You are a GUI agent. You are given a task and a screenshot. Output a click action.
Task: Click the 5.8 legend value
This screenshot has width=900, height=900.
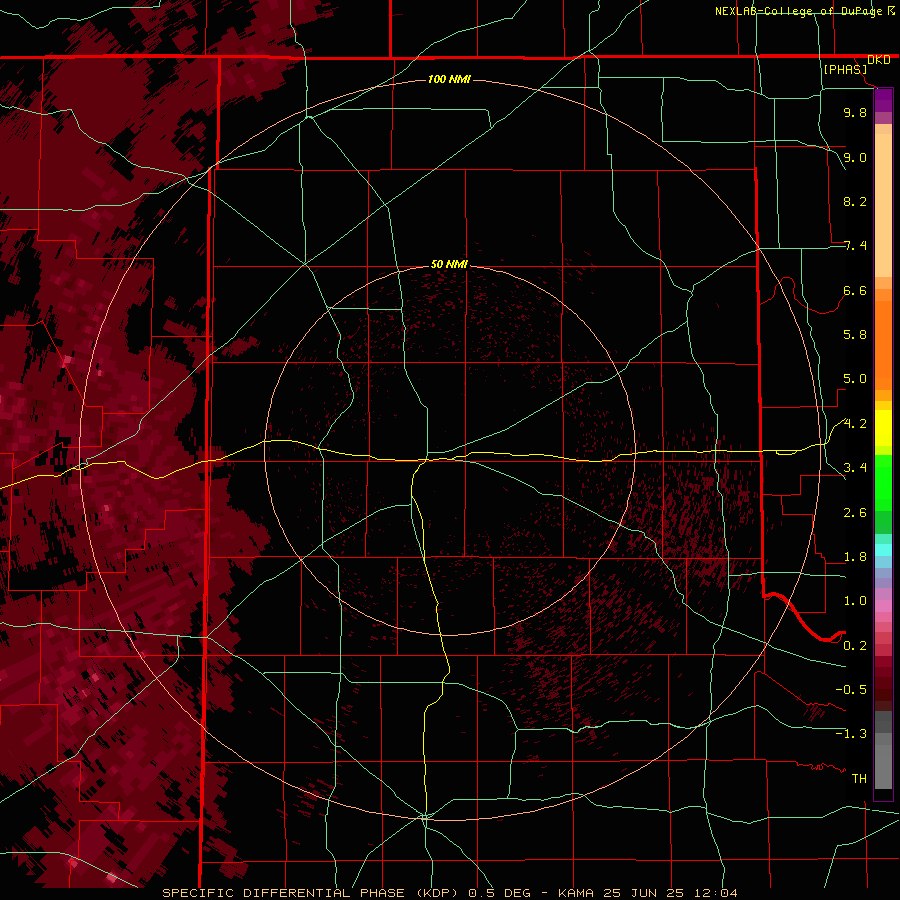coord(855,335)
